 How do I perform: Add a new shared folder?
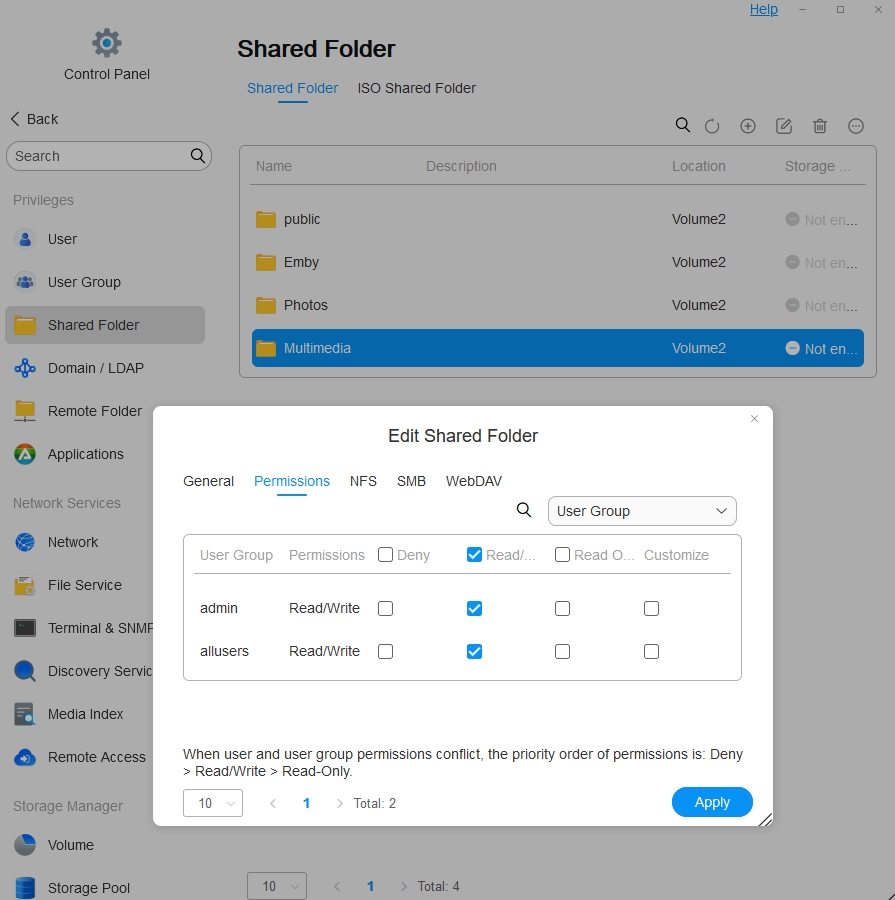[x=747, y=126]
